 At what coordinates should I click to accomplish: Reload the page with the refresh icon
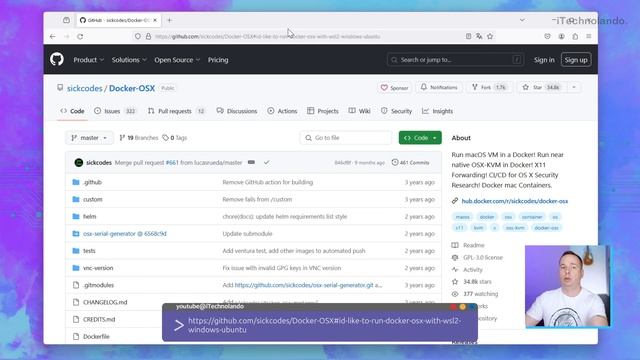coord(80,36)
